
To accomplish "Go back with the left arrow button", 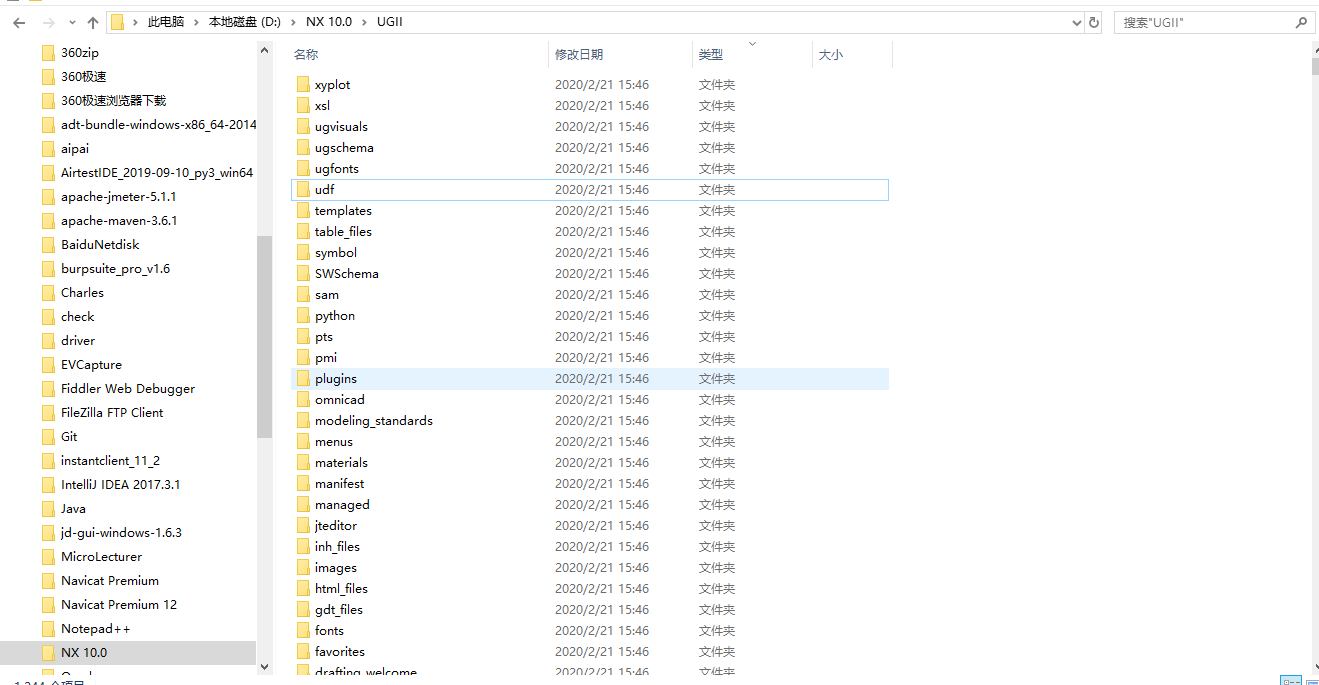I will coord(19,22).
